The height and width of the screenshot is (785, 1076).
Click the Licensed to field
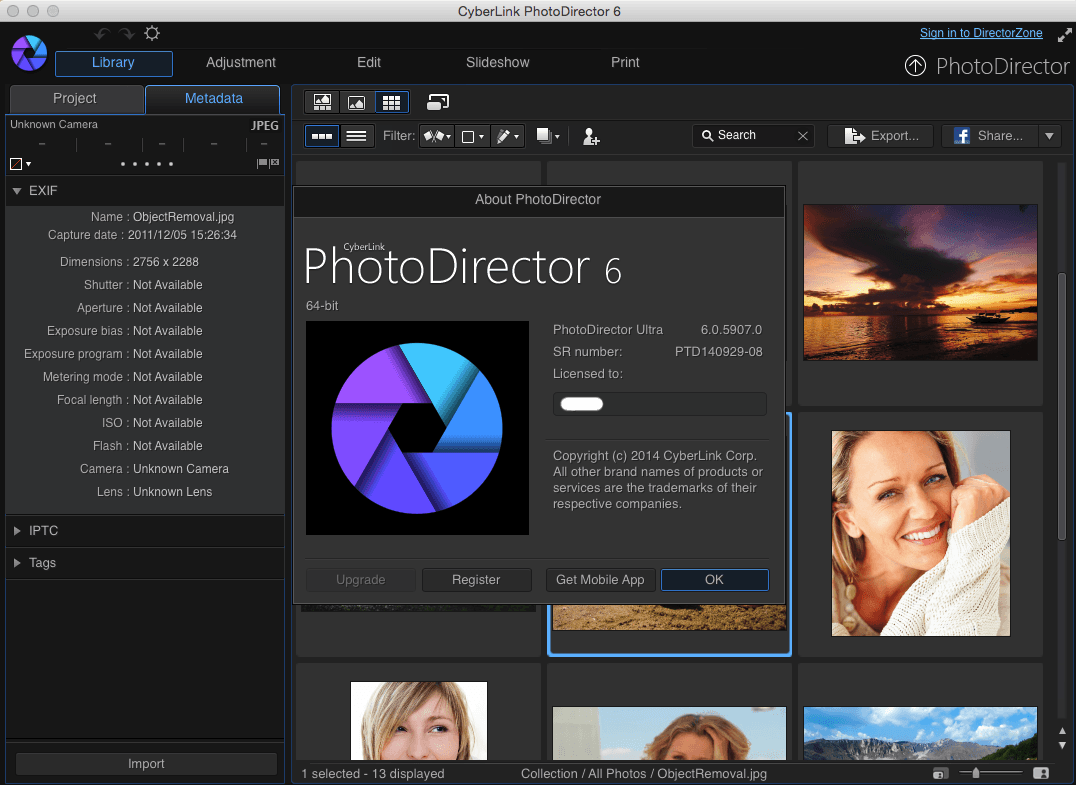click(659, 404)
